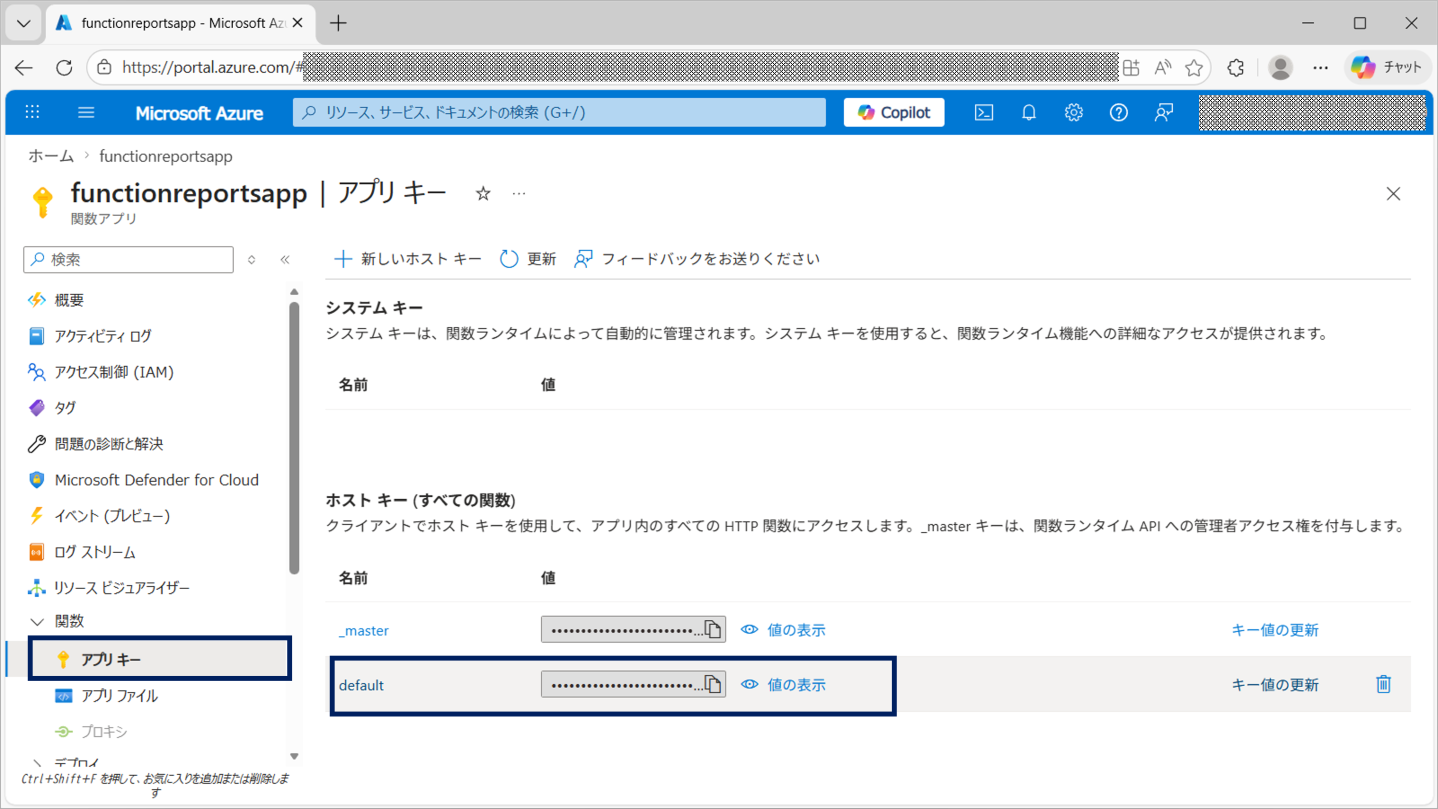
Task: Open the Azure portal hamburger menu
Action: pos(86,112)
